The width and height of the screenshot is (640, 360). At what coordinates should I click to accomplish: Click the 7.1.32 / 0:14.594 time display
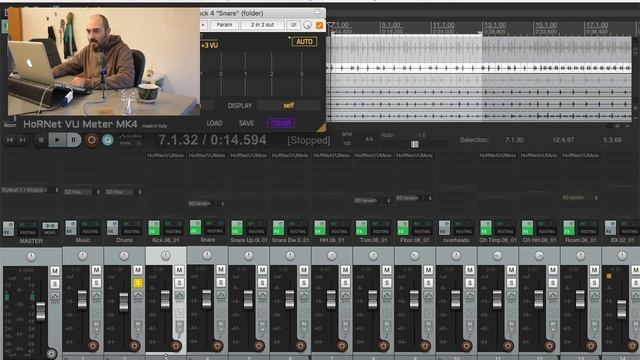(x=212, y=140)
